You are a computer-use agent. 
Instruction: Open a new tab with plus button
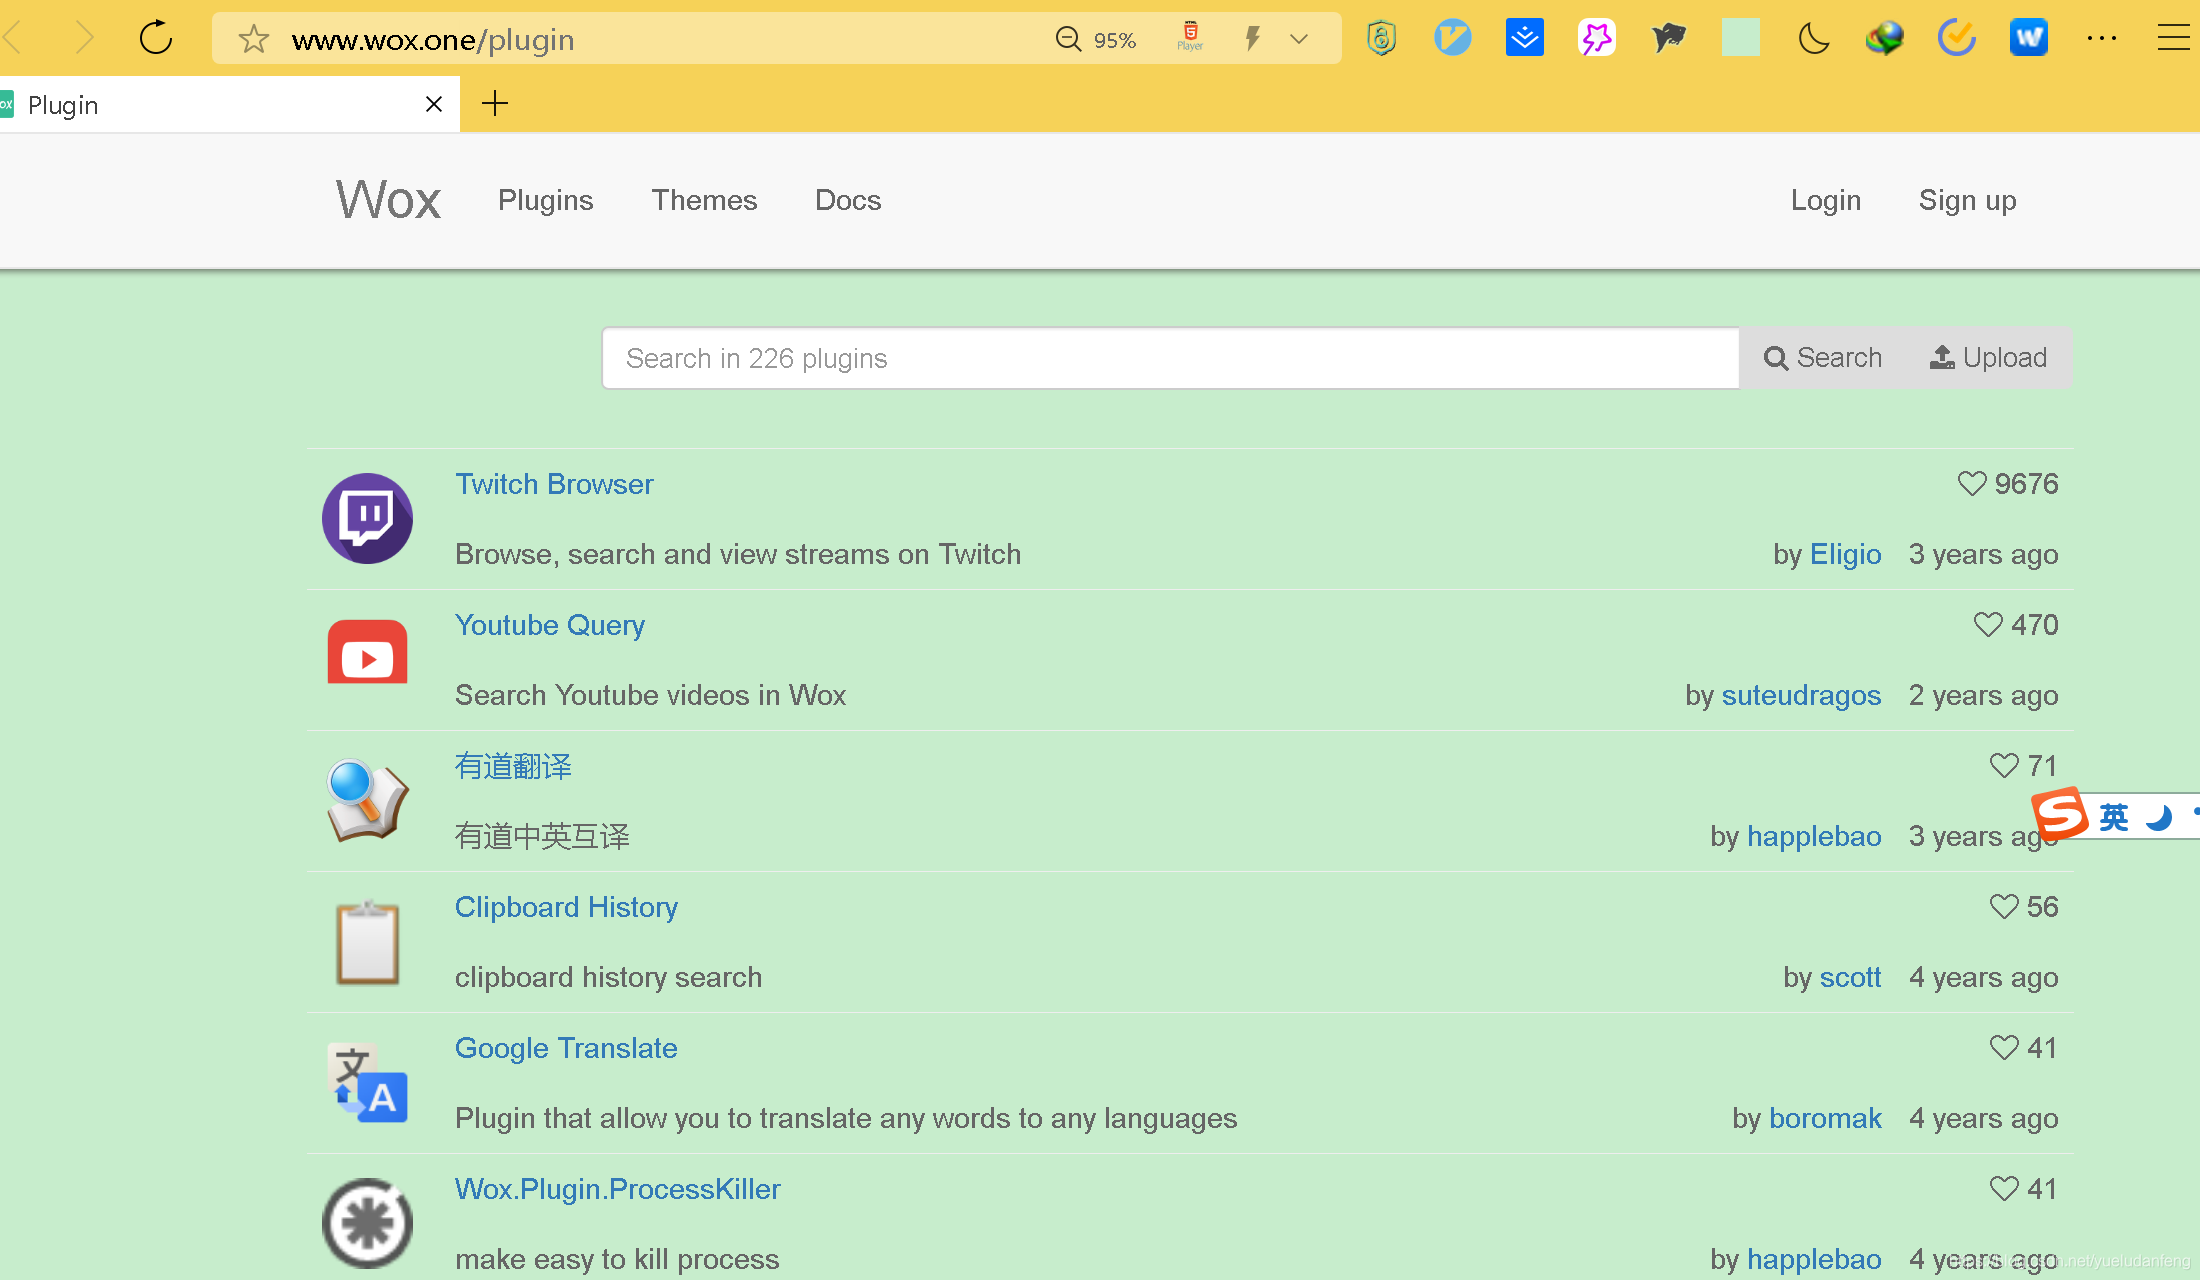click(495, 103)
